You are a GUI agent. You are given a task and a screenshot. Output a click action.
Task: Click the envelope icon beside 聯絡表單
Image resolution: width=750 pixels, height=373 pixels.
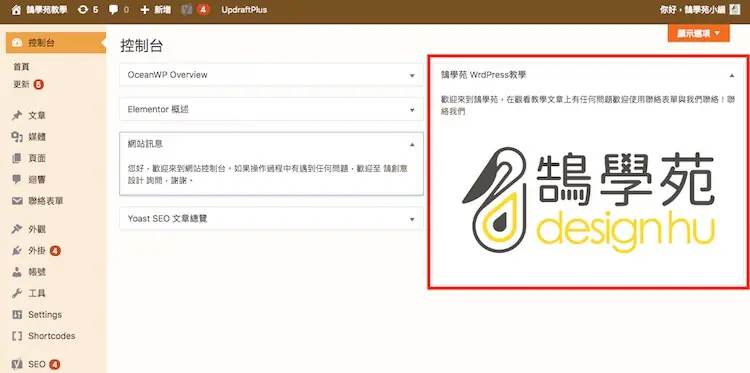(x=17, y=201)
